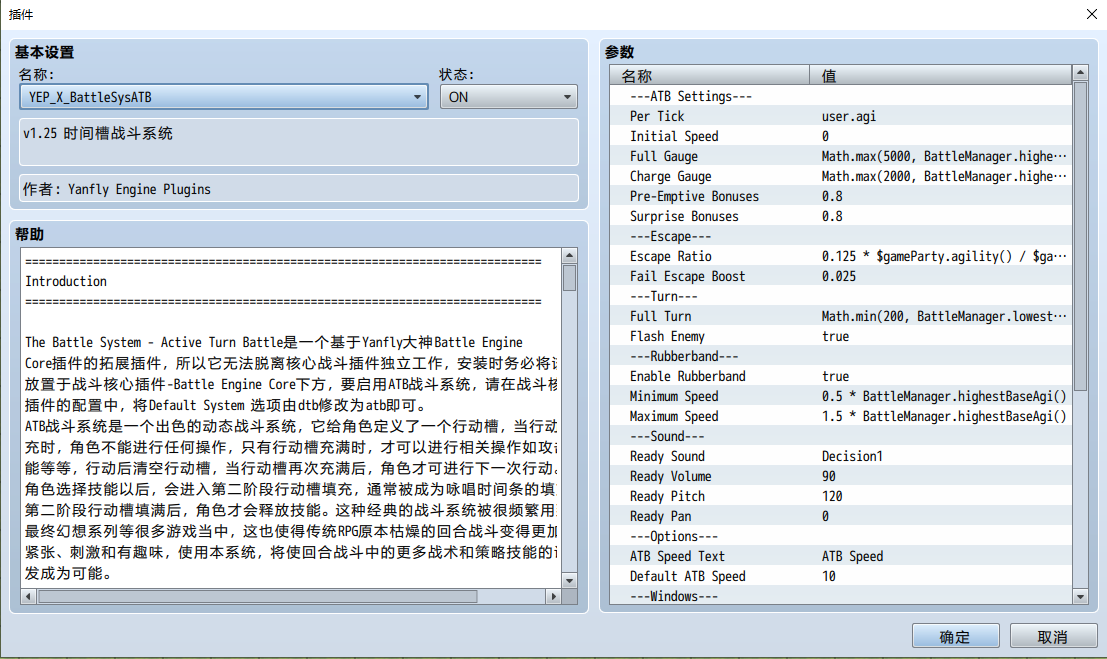1107x659 pixels.
Task: Select the Escape Ratio parameter row
Action: (x=841, y=256)
